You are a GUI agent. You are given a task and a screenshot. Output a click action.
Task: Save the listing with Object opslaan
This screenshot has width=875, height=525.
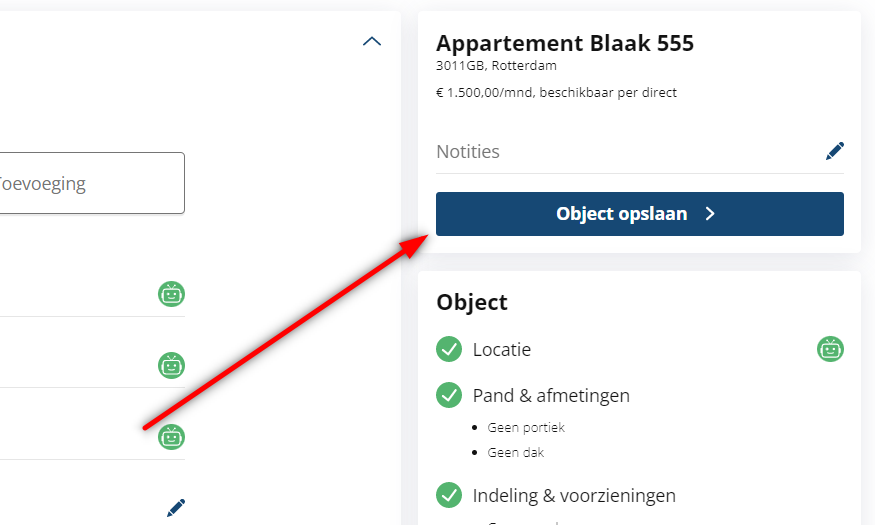click(x=640, y=214)
